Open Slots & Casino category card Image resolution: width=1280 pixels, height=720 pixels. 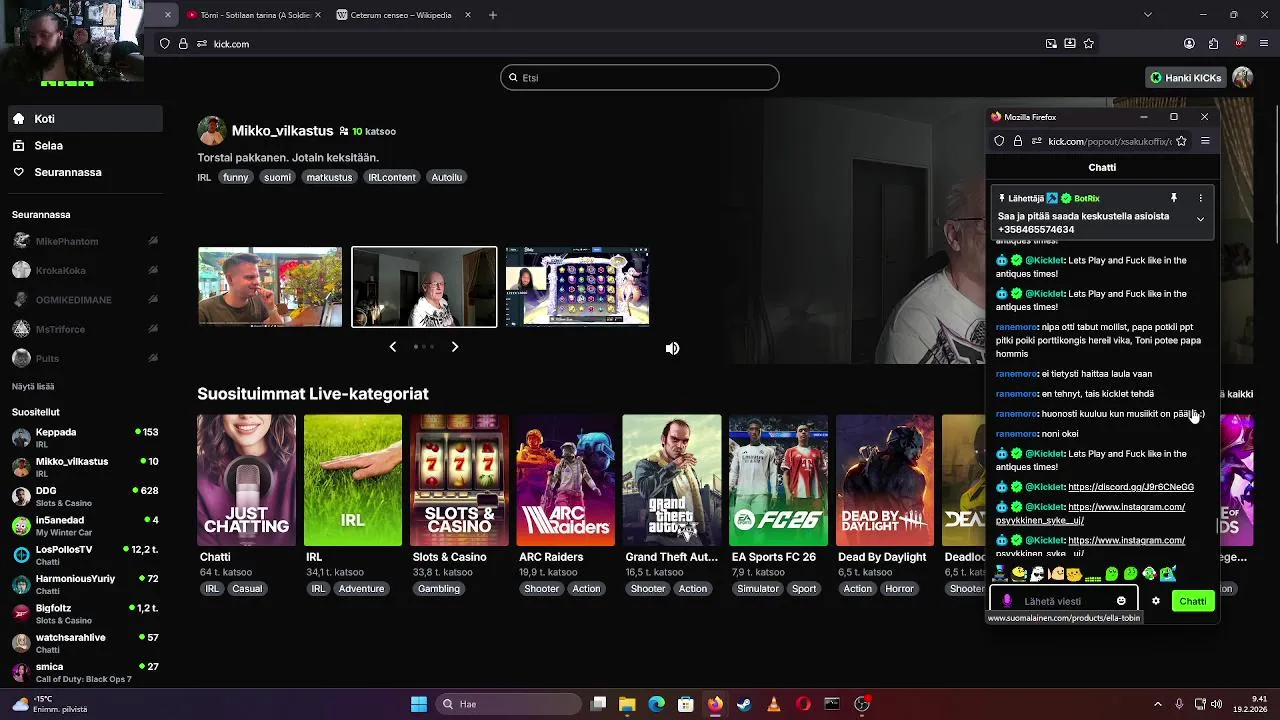click(459, 480)
